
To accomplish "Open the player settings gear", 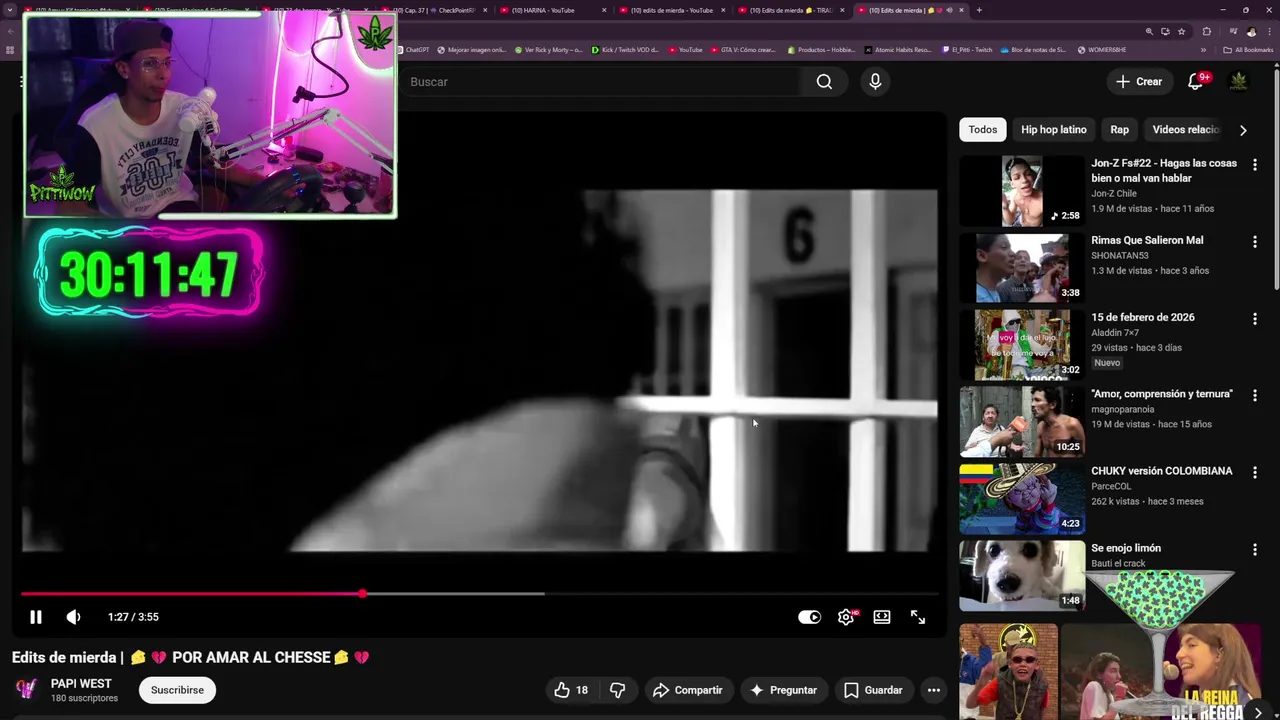I will click(x=846, y=617).
